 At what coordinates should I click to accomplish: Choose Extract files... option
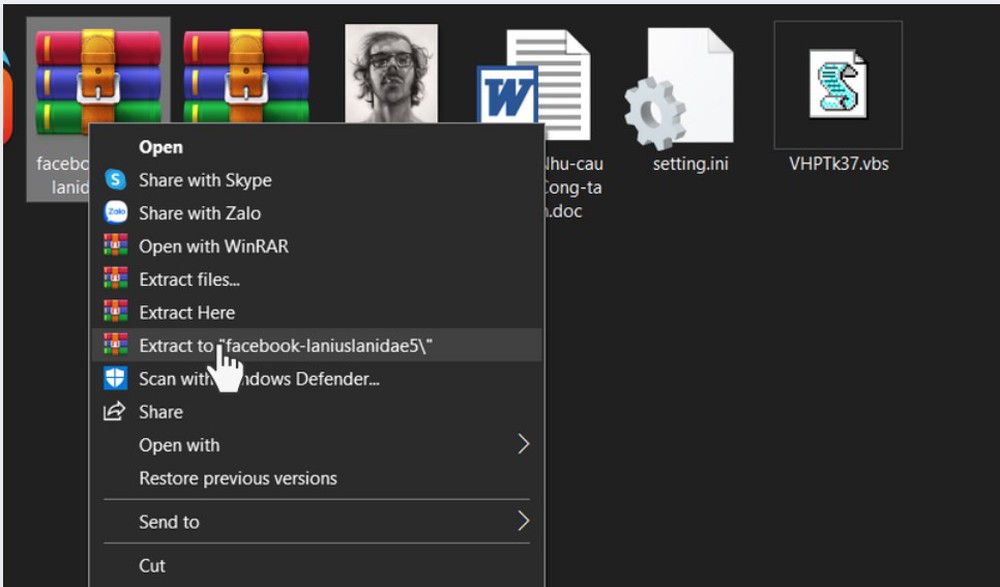pos(317,279)
